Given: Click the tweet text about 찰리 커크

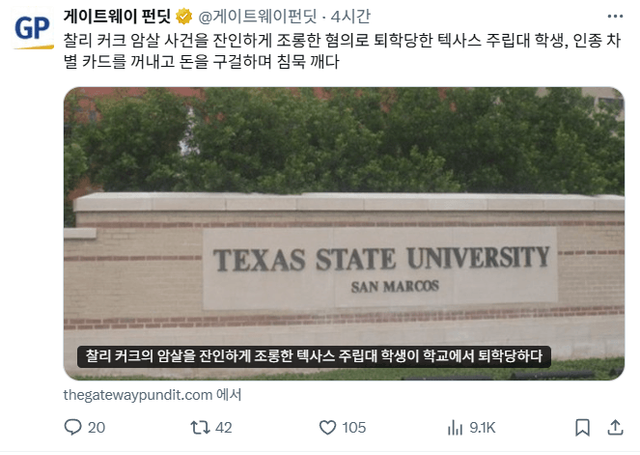Looking at the screenshot, I should pyautogui.click(x=342, y=51).
